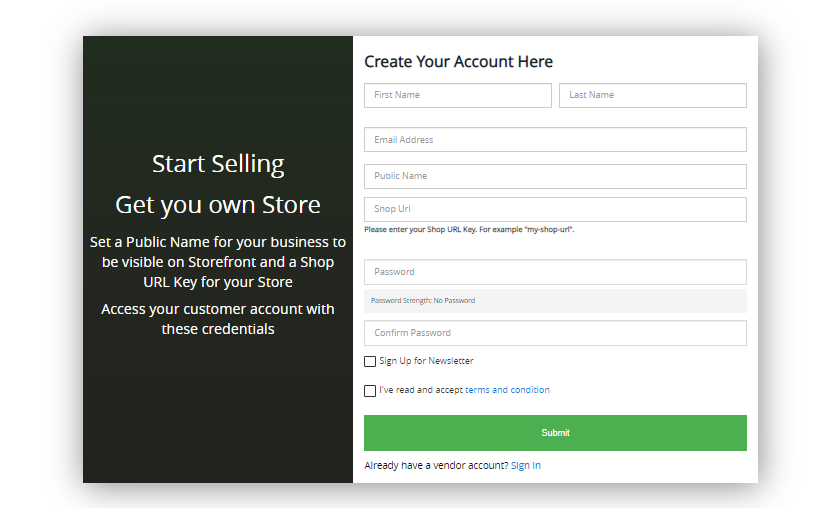Tick the accept terms checkbox
832x508 pixels.
click(370, 391)
